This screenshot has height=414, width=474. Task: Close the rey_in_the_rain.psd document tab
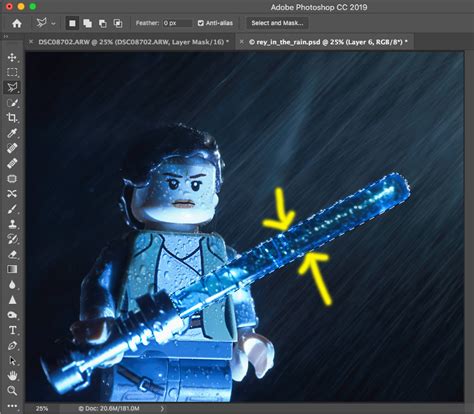coord(242,42)
